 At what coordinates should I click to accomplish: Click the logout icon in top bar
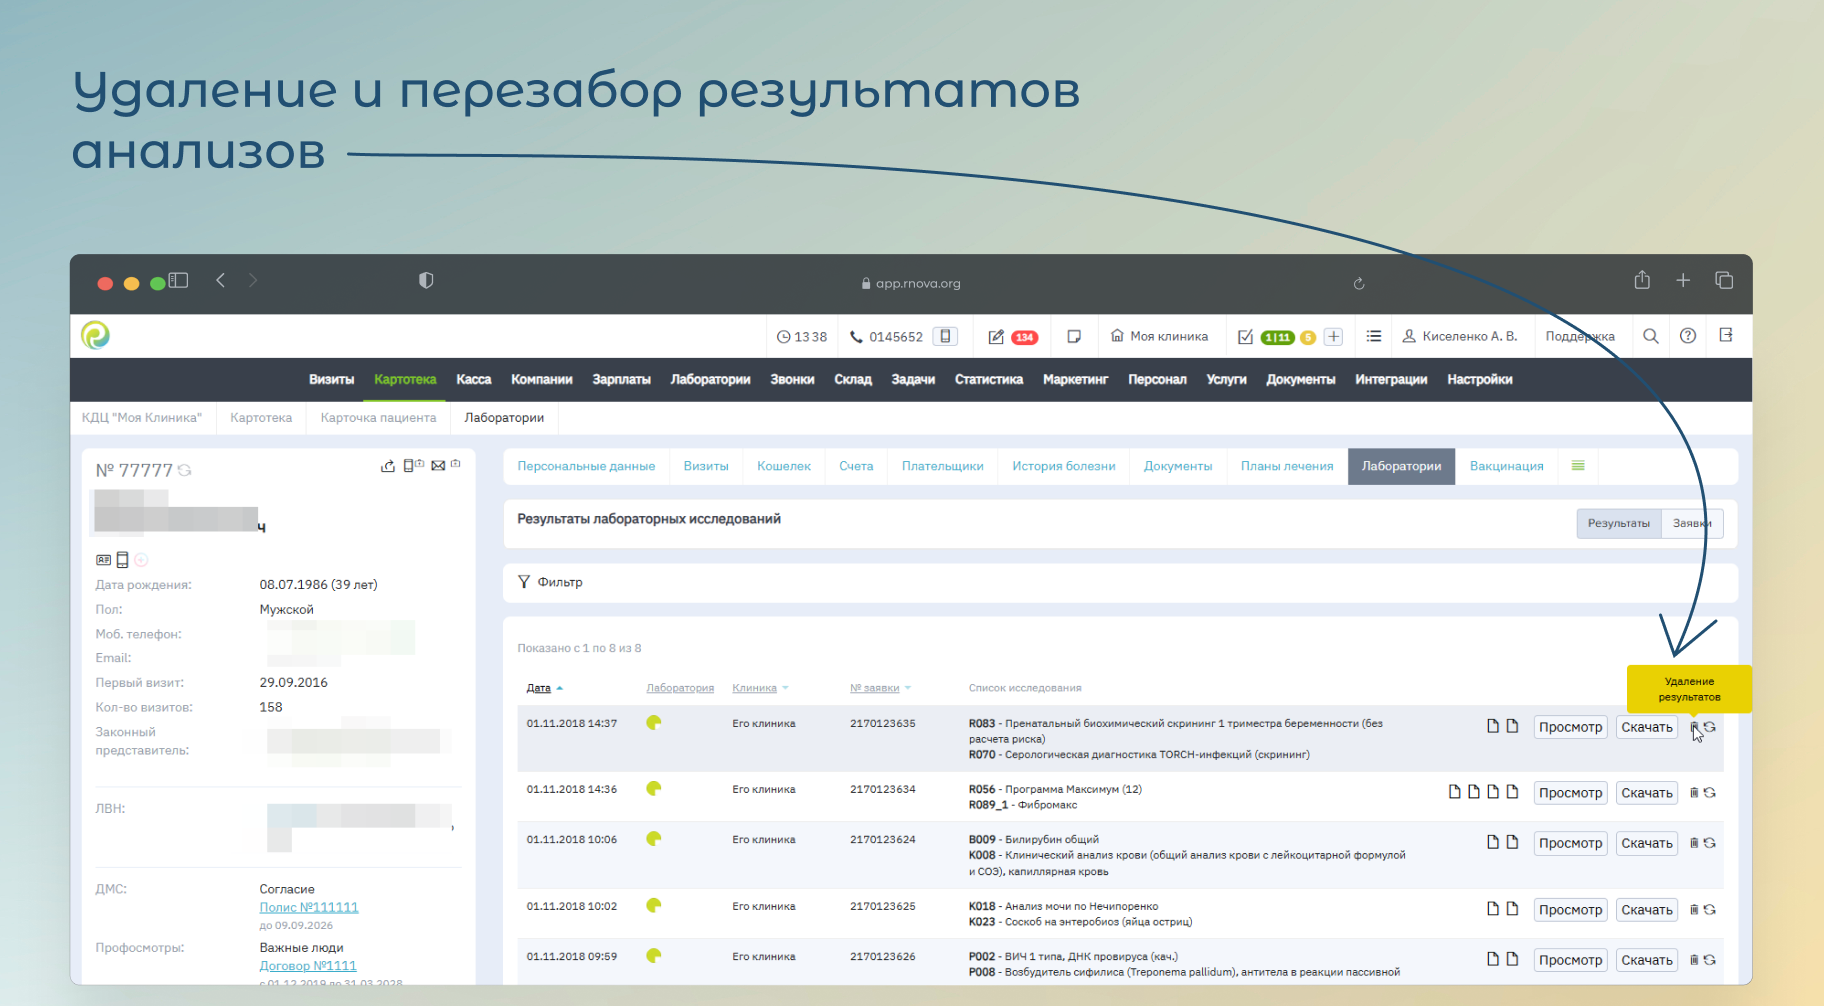[x=1726, y=336]
